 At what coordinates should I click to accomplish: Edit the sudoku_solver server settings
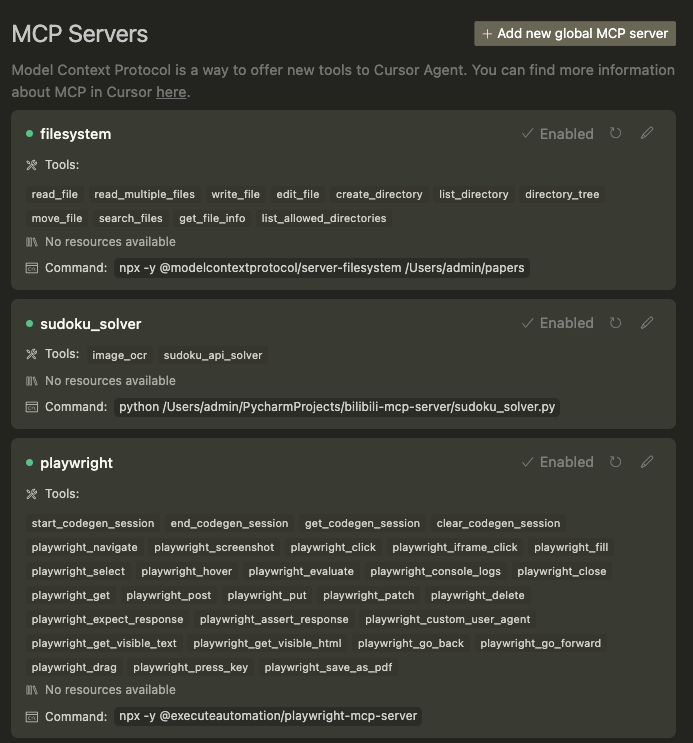647,323
